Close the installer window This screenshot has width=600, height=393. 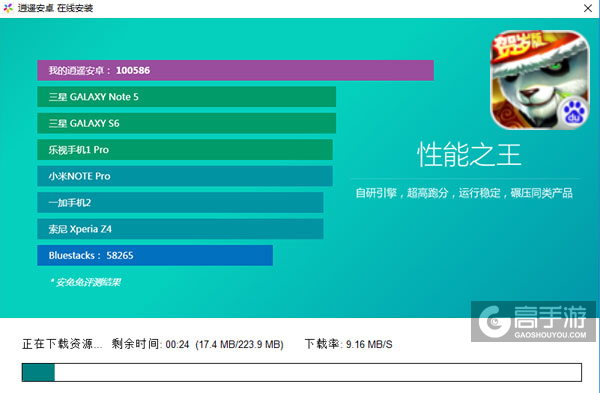pos(588,8)
